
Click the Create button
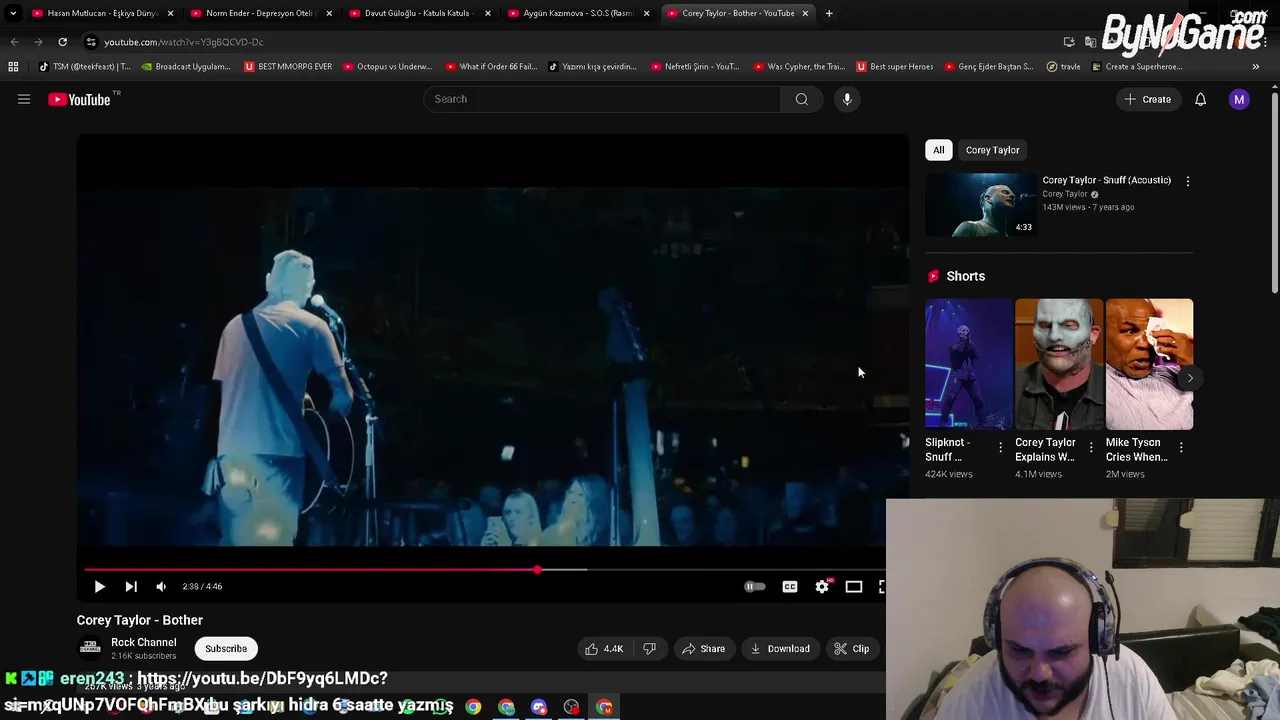pos(1147,99)
